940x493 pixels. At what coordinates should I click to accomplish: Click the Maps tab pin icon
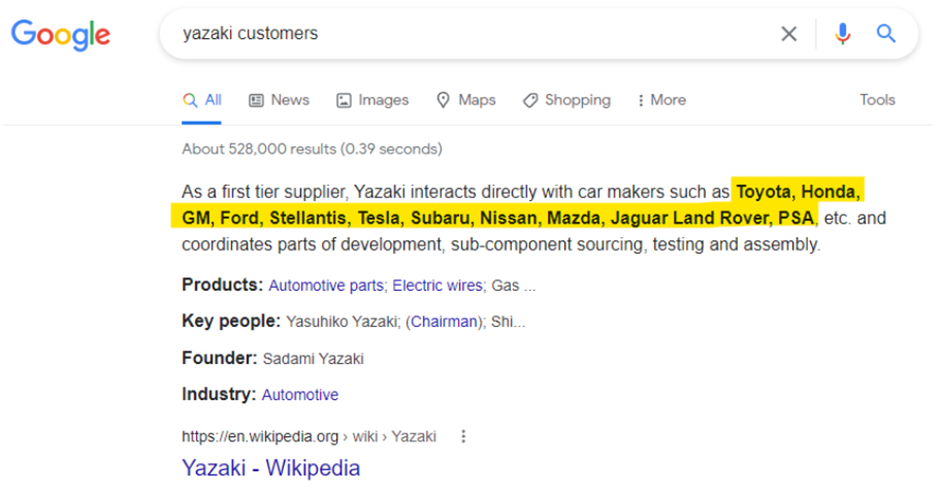[443, 100]
